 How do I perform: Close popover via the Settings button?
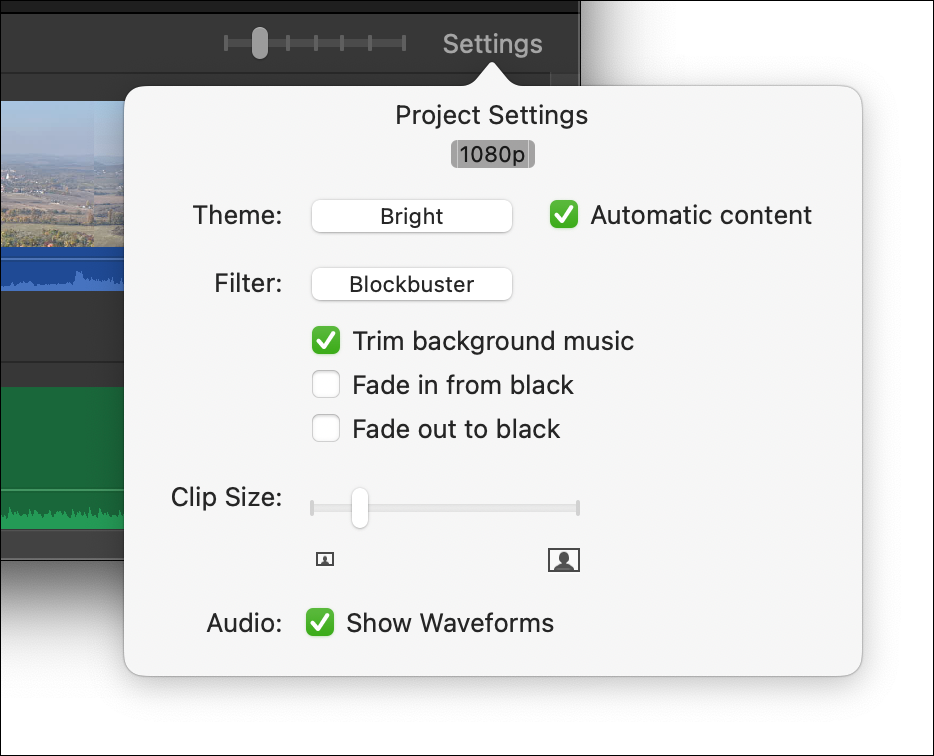pyautogui.click(x=493, y=43)
